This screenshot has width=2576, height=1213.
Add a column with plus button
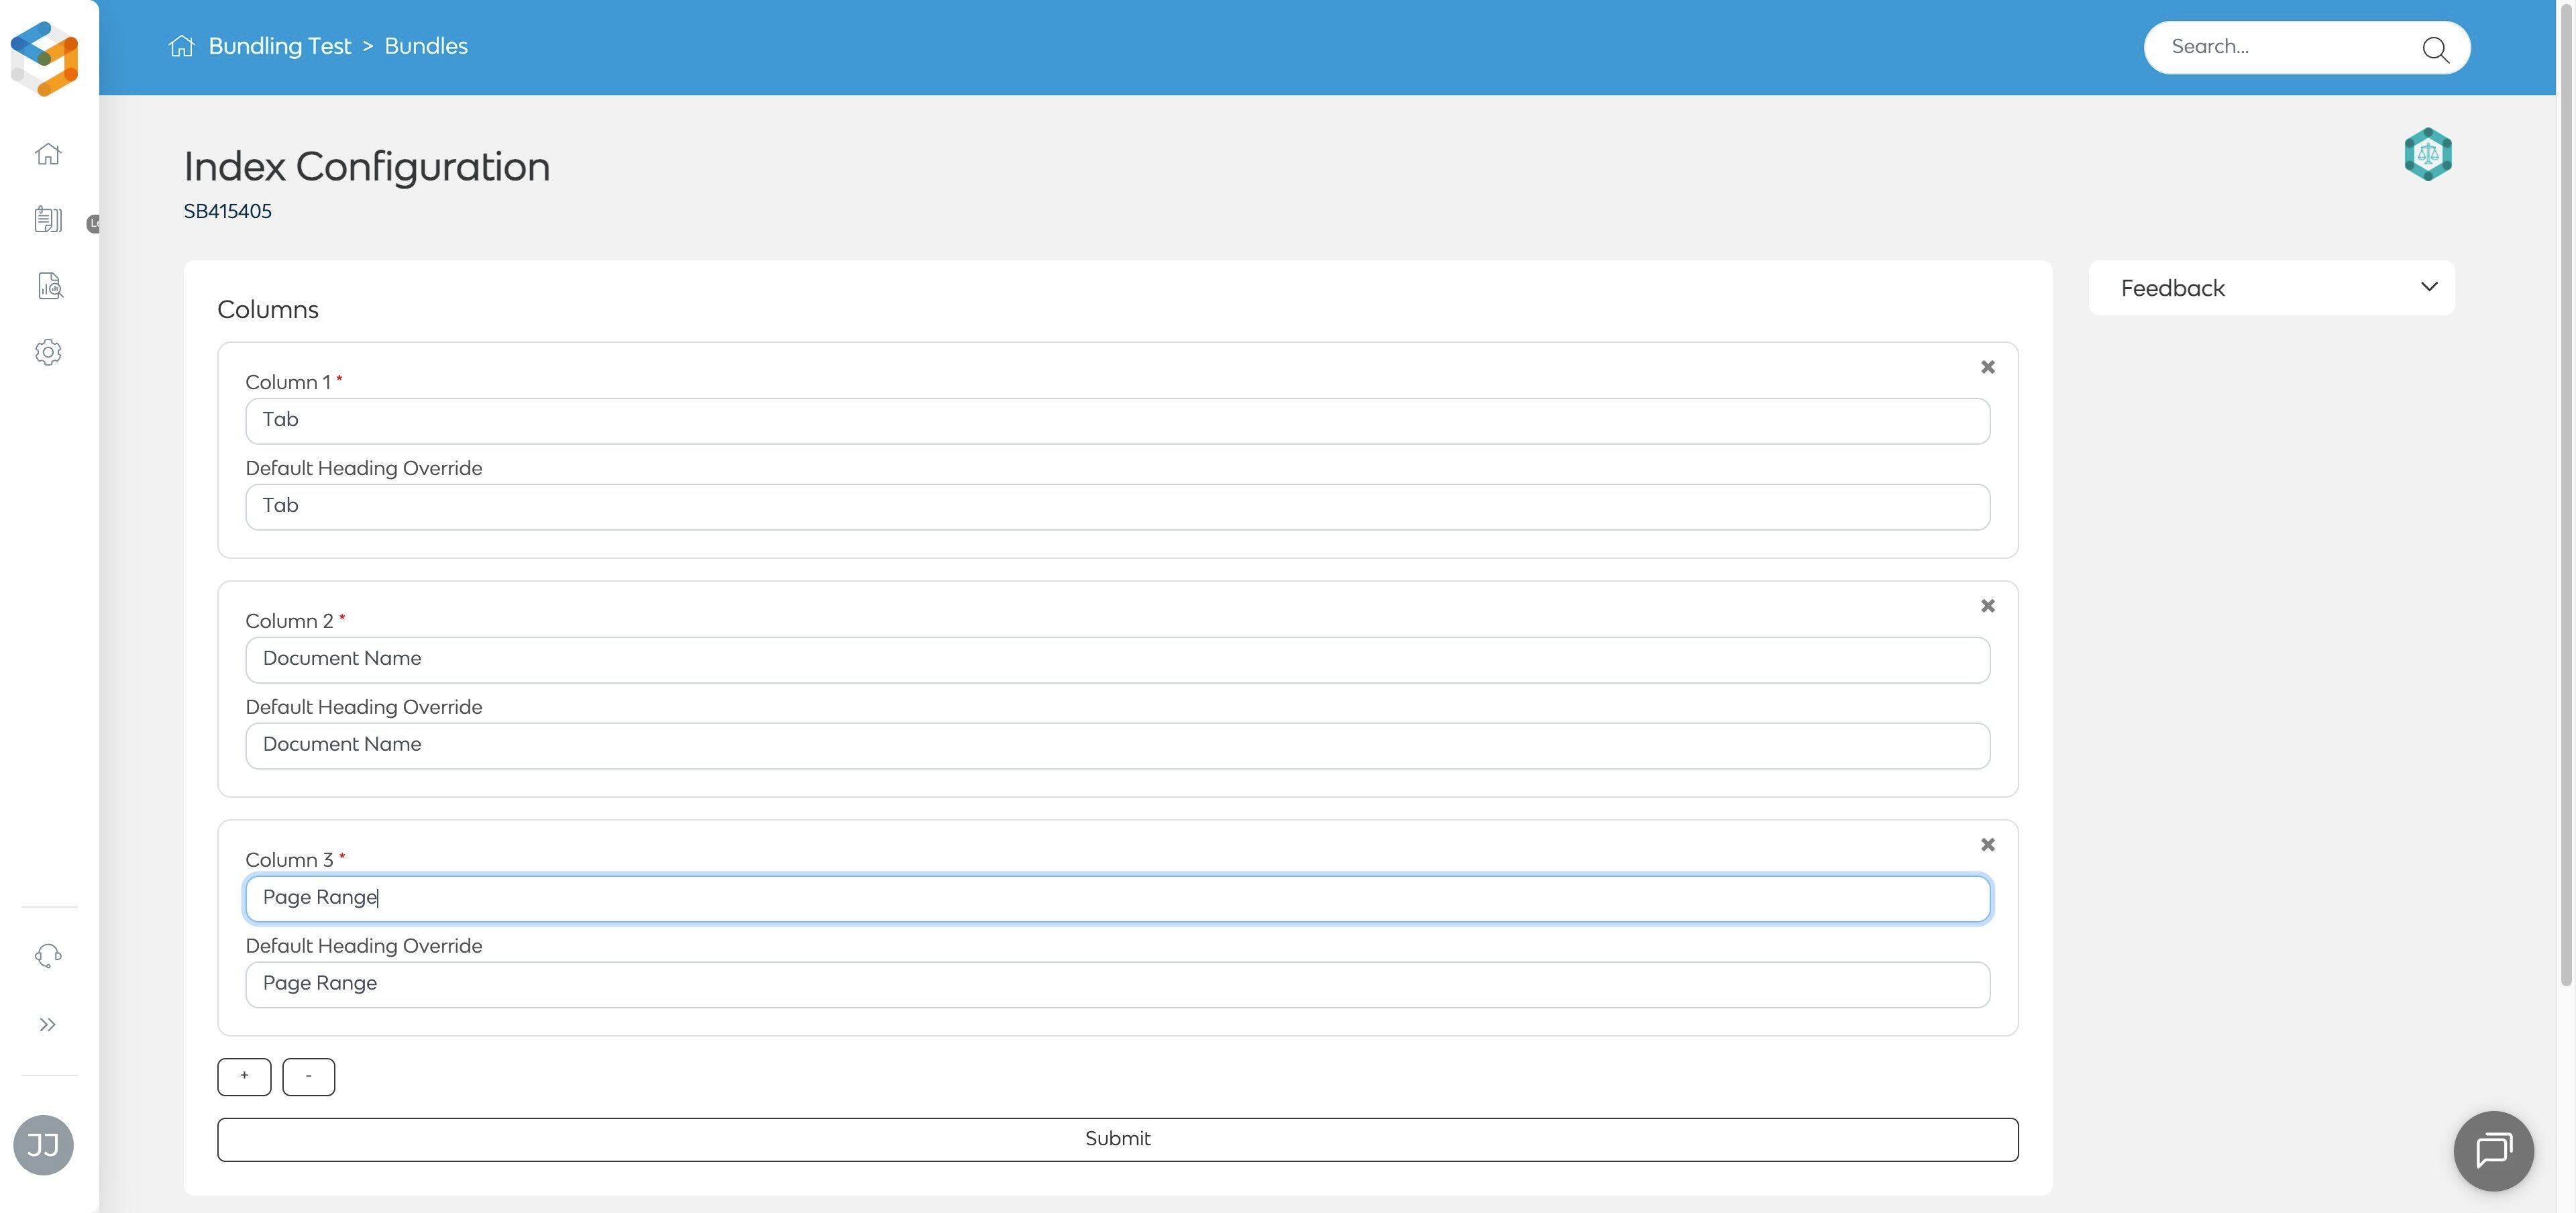(x=244, y=1076)
